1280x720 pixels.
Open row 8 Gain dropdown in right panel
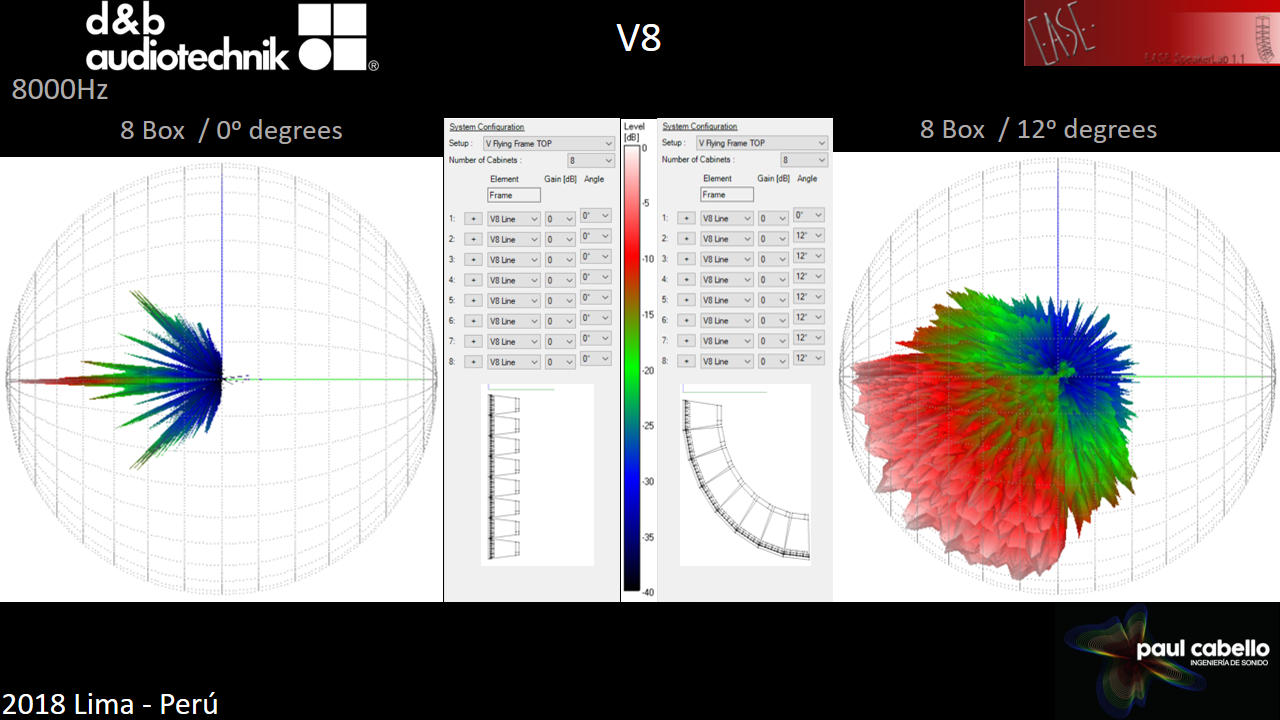[773, 361]
